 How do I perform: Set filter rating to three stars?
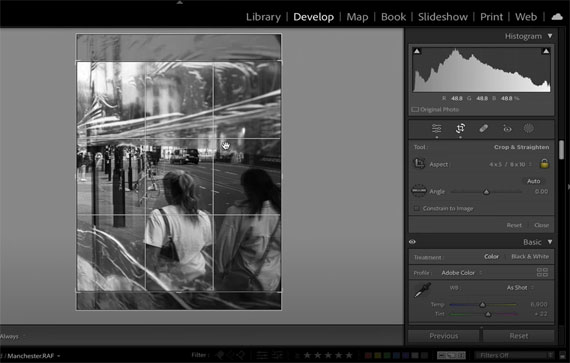(328, 355)
